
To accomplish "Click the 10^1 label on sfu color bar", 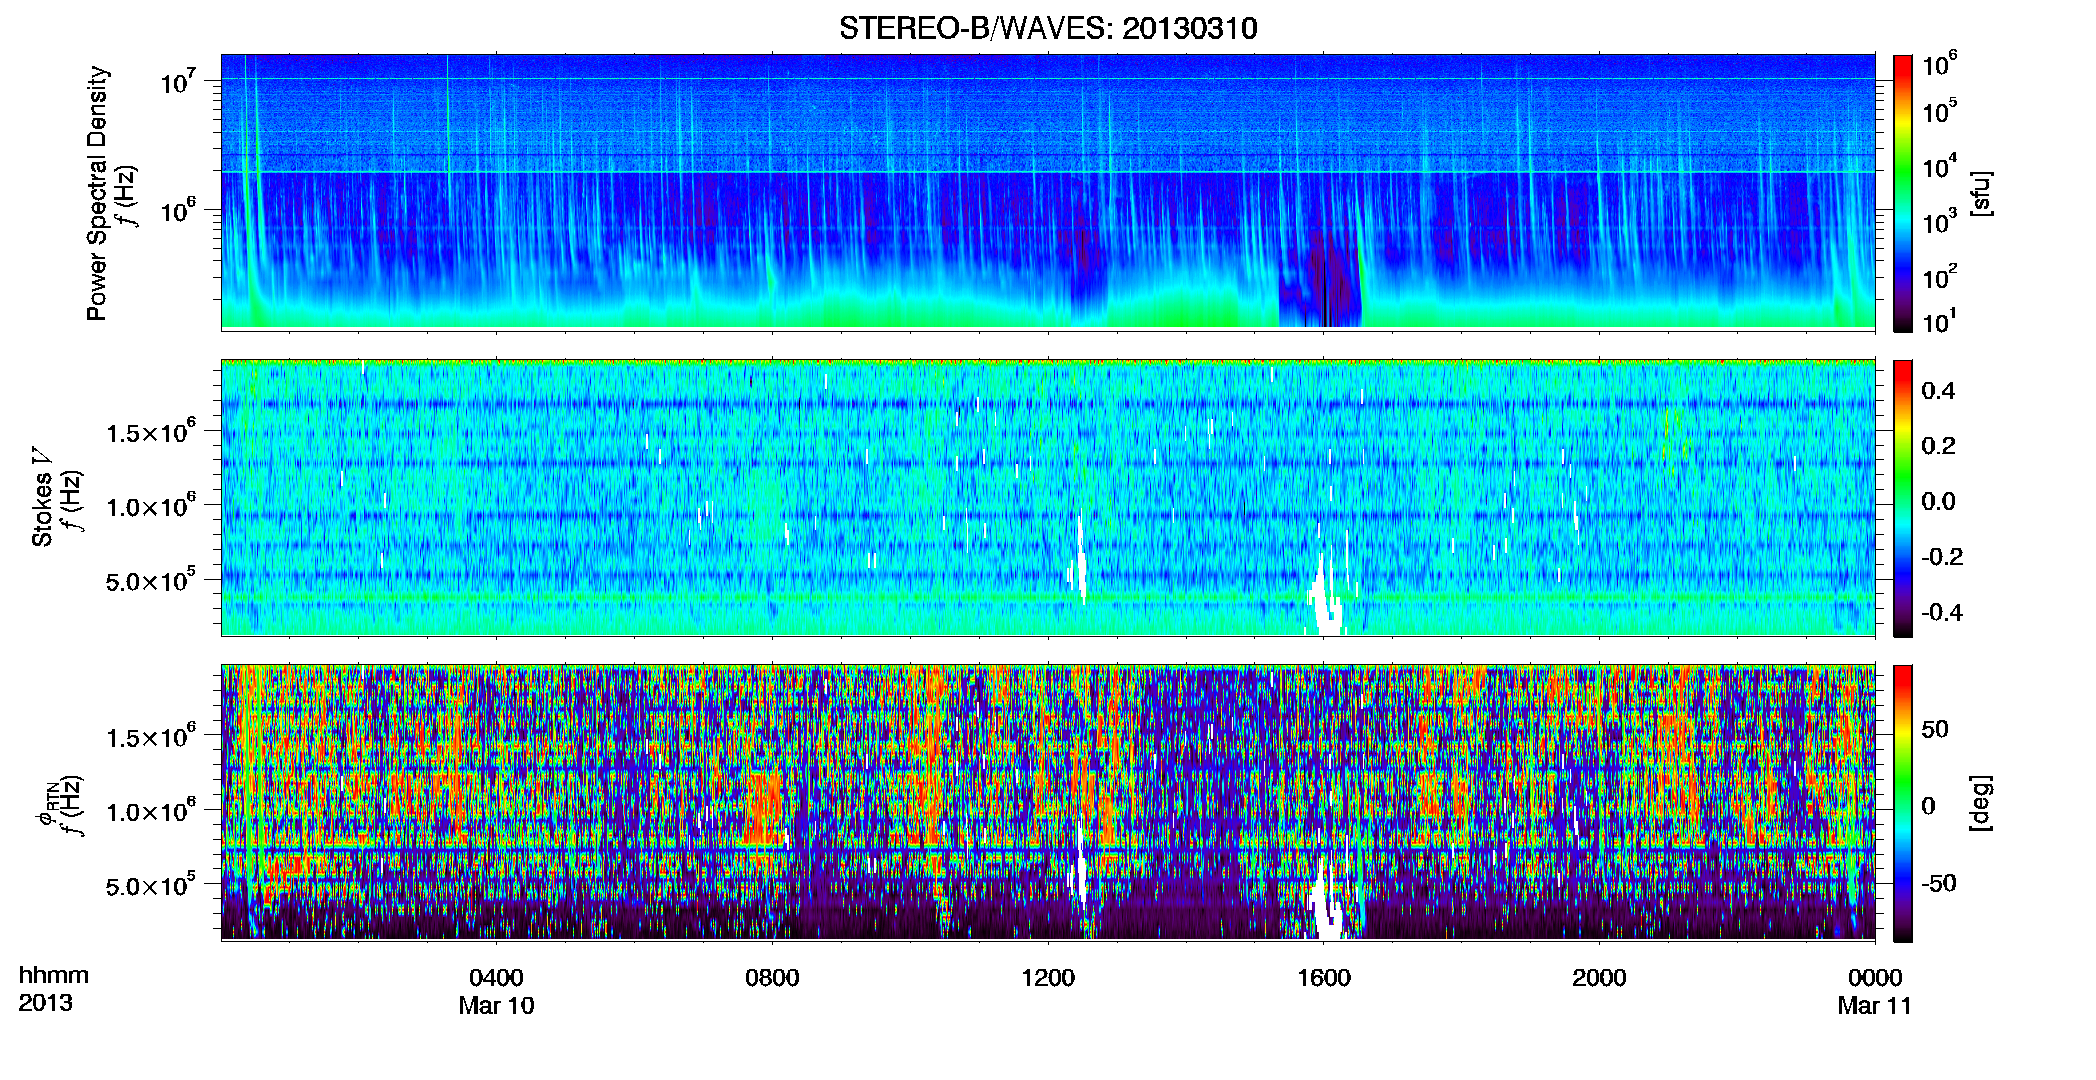I will [1940, 321].
